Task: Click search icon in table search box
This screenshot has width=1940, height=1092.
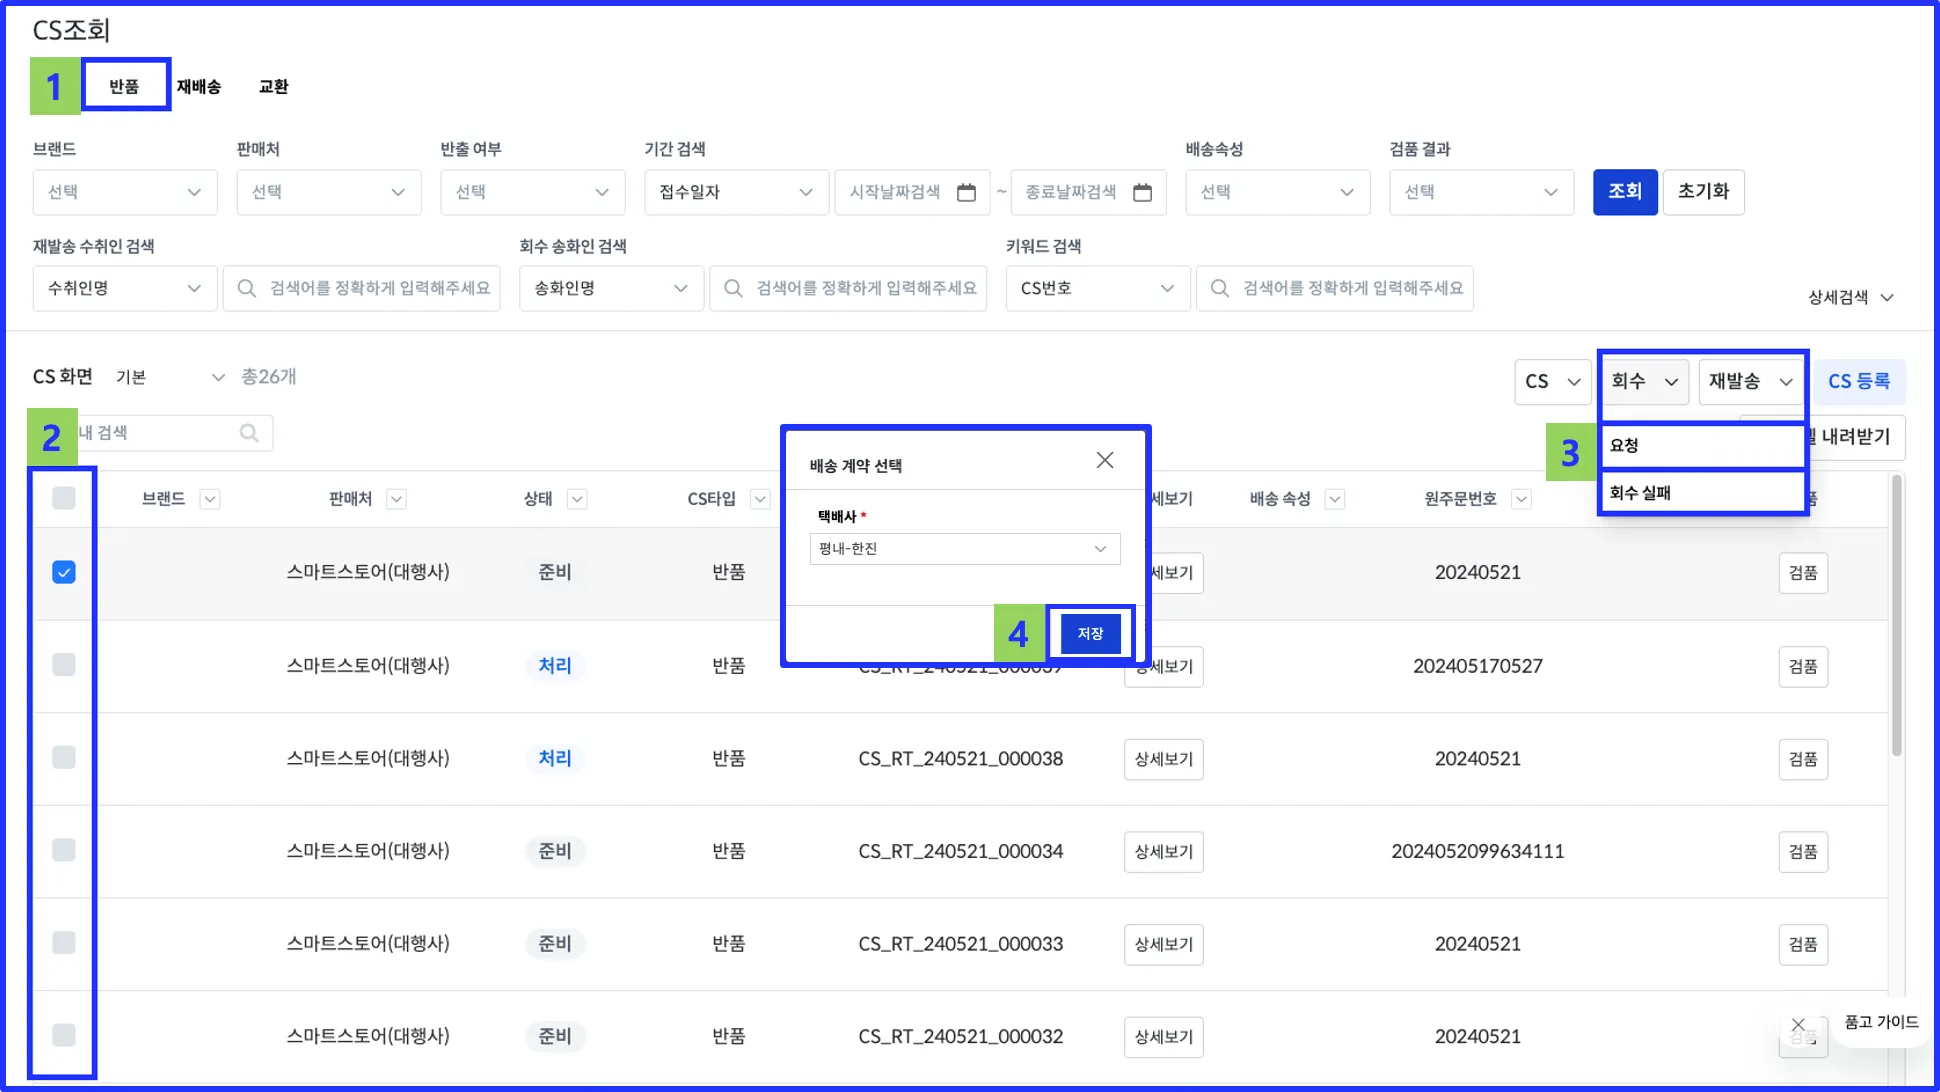Action: pyautogui.click(x=249, y=433)
